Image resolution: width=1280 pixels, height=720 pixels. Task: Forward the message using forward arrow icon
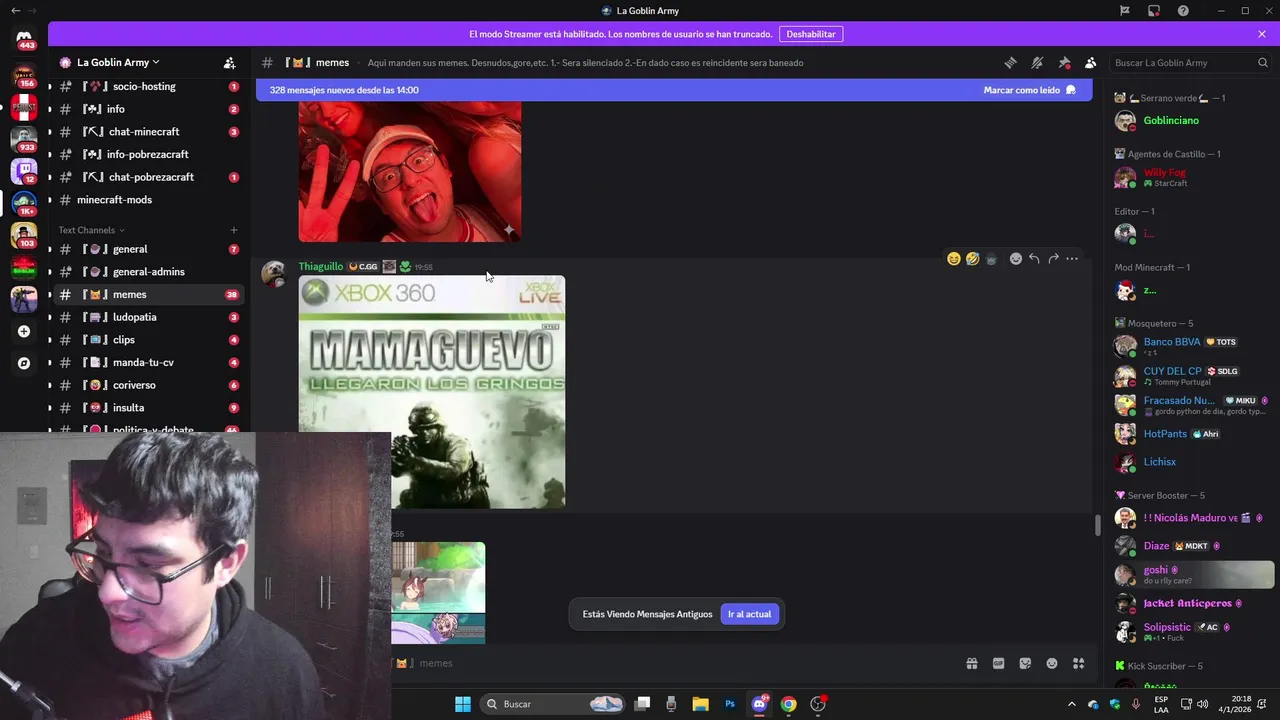pos(1053,259)
